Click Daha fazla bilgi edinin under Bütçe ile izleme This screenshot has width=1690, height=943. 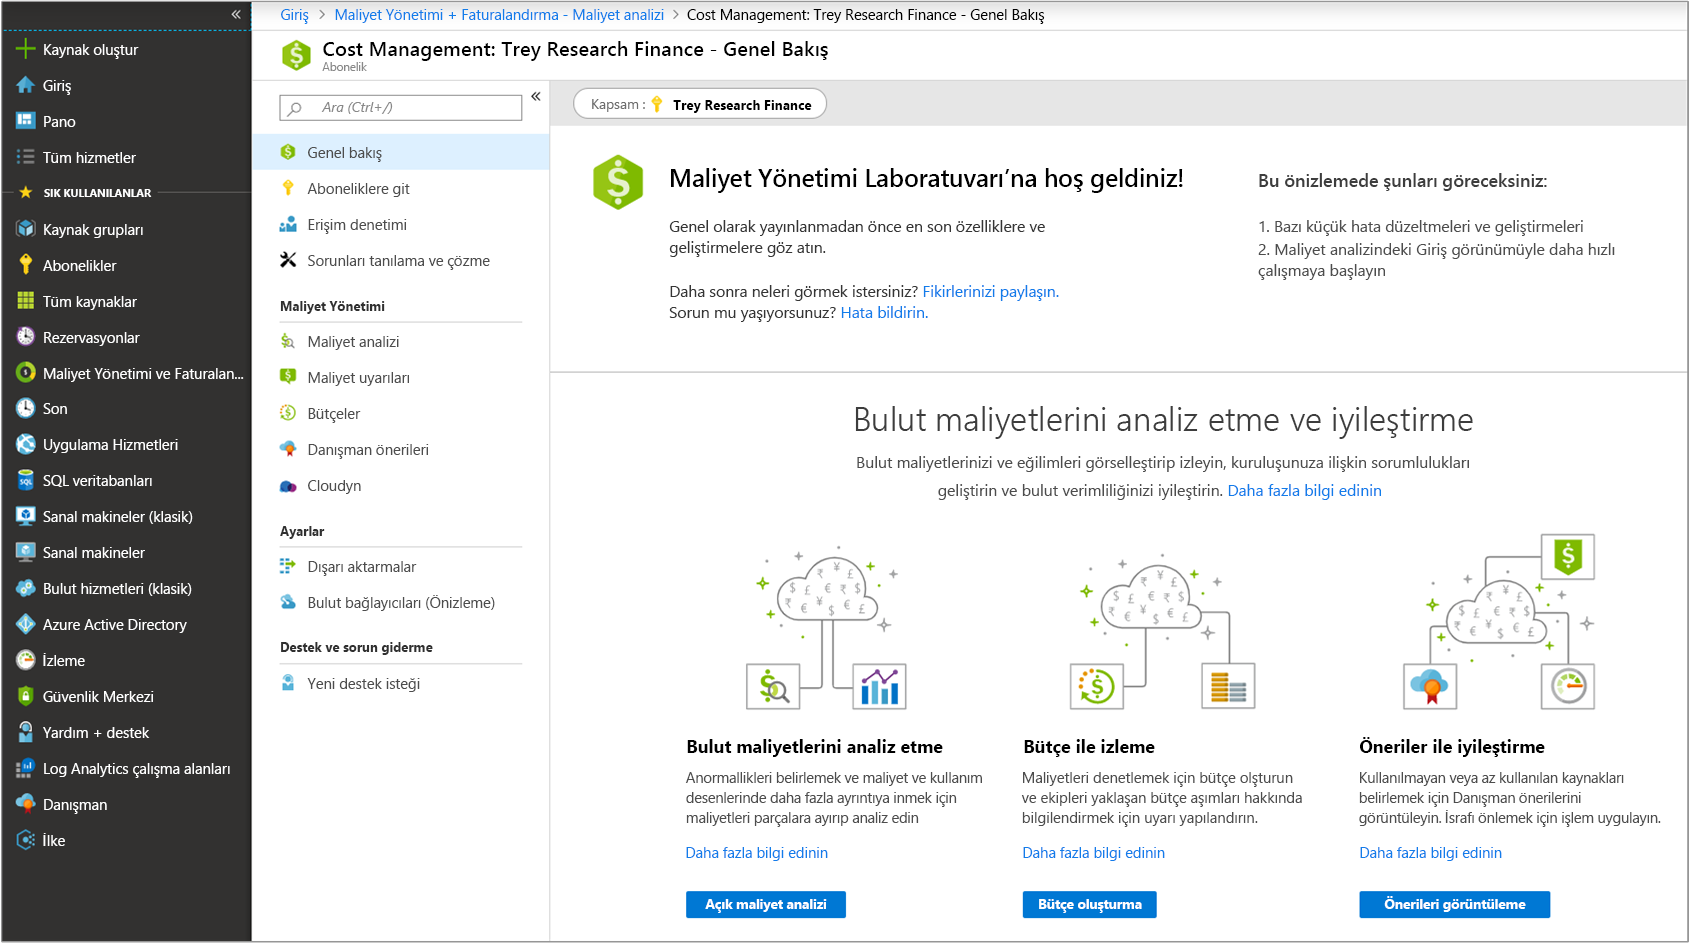click(1093, 852)
